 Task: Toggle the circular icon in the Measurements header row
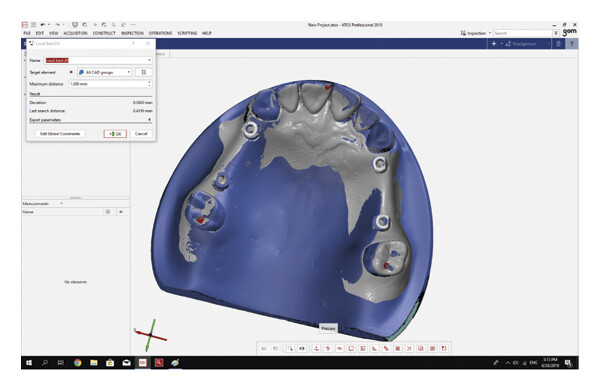coord(108,212)
